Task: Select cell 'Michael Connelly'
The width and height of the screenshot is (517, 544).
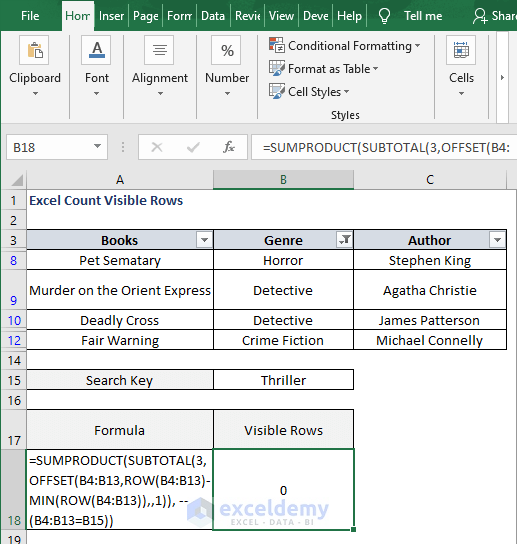Action: pyautogui.click(x=430, y=340)
